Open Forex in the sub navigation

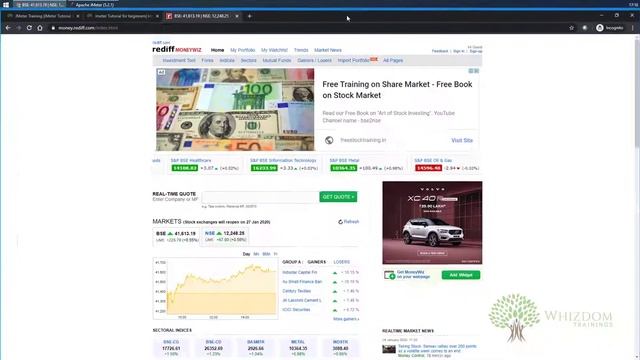[x=207, y=60]
